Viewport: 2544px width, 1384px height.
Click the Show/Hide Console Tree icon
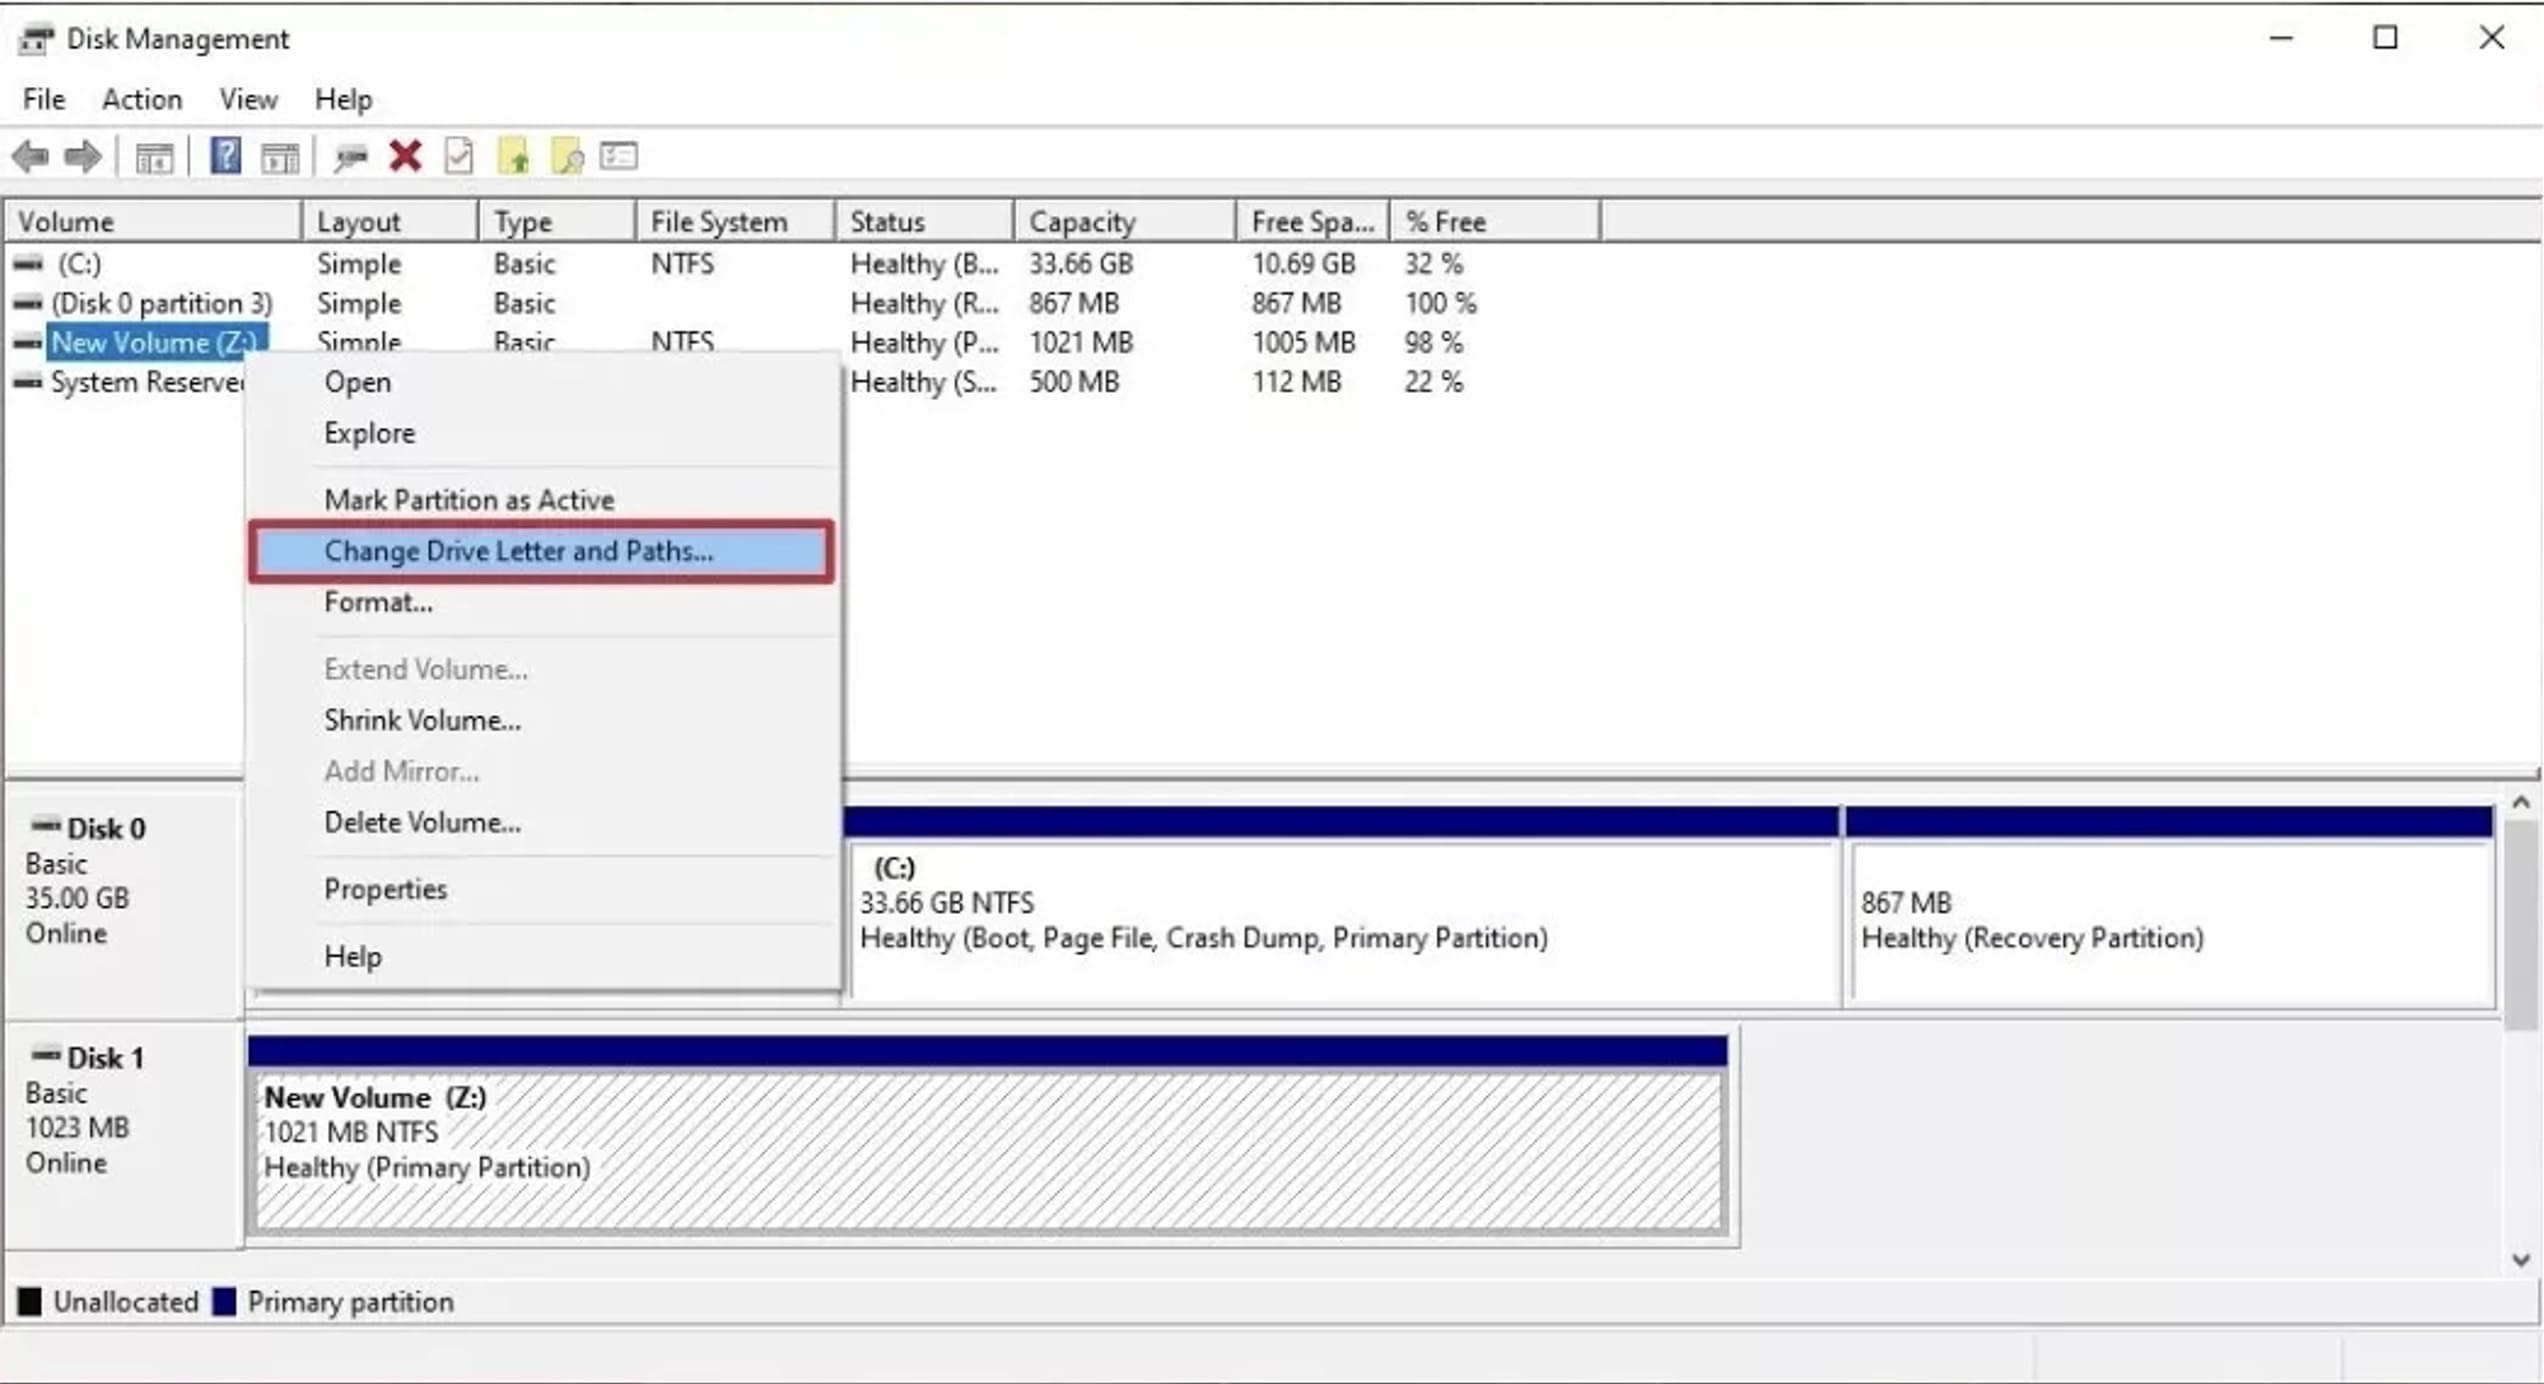pyautogui.click(x=154, y=157)
